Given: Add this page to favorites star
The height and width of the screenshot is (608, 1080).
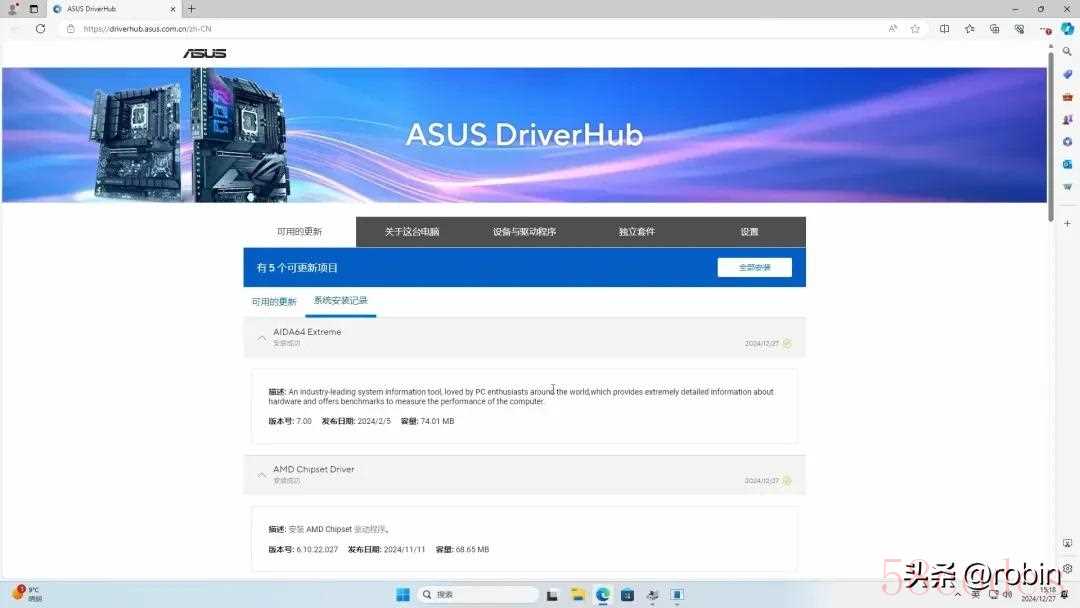Looking at the screenshot, I should click(x=915, y=29).
